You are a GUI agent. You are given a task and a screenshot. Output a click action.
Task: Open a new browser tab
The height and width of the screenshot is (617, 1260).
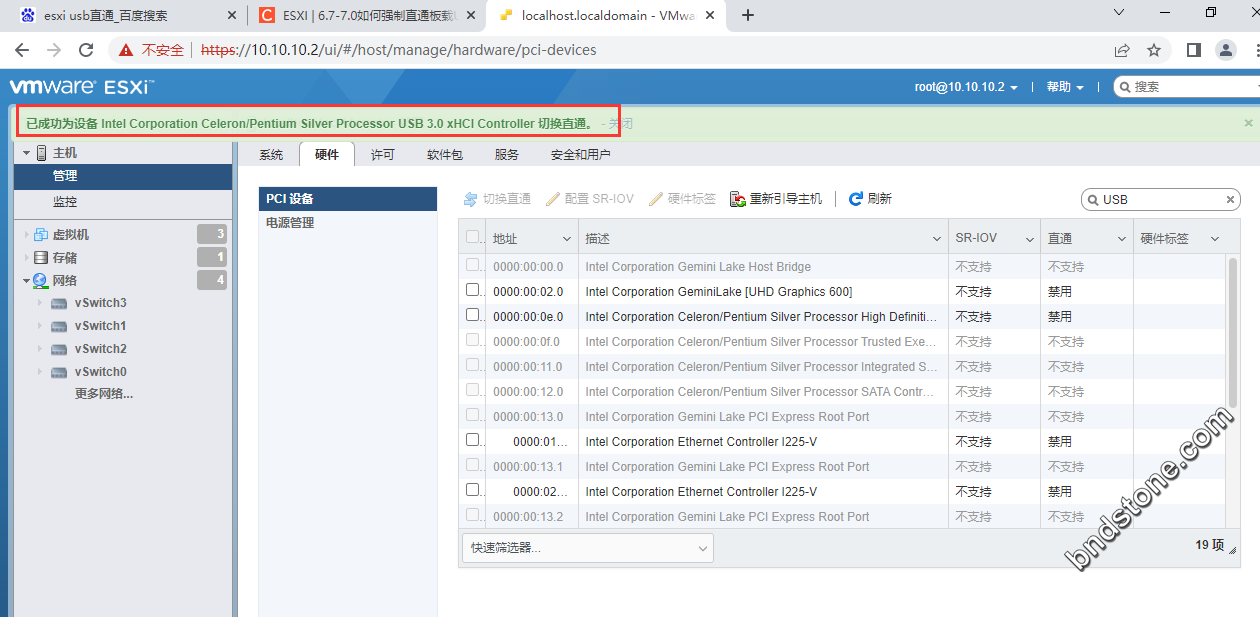pos(748,15)
